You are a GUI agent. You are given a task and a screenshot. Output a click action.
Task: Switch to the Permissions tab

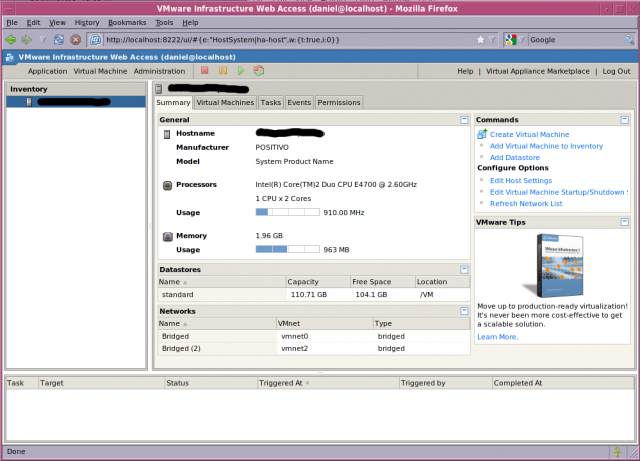pyautogui.click(x=339, y=102)
